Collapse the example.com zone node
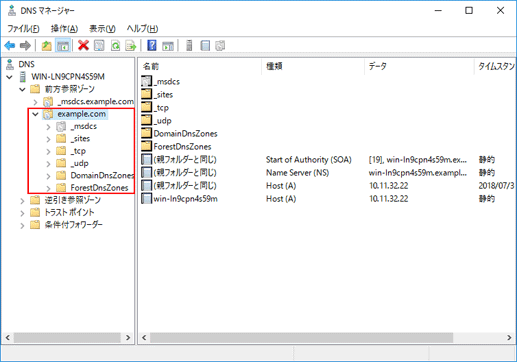The image size is (517, 362). [35, 114]
